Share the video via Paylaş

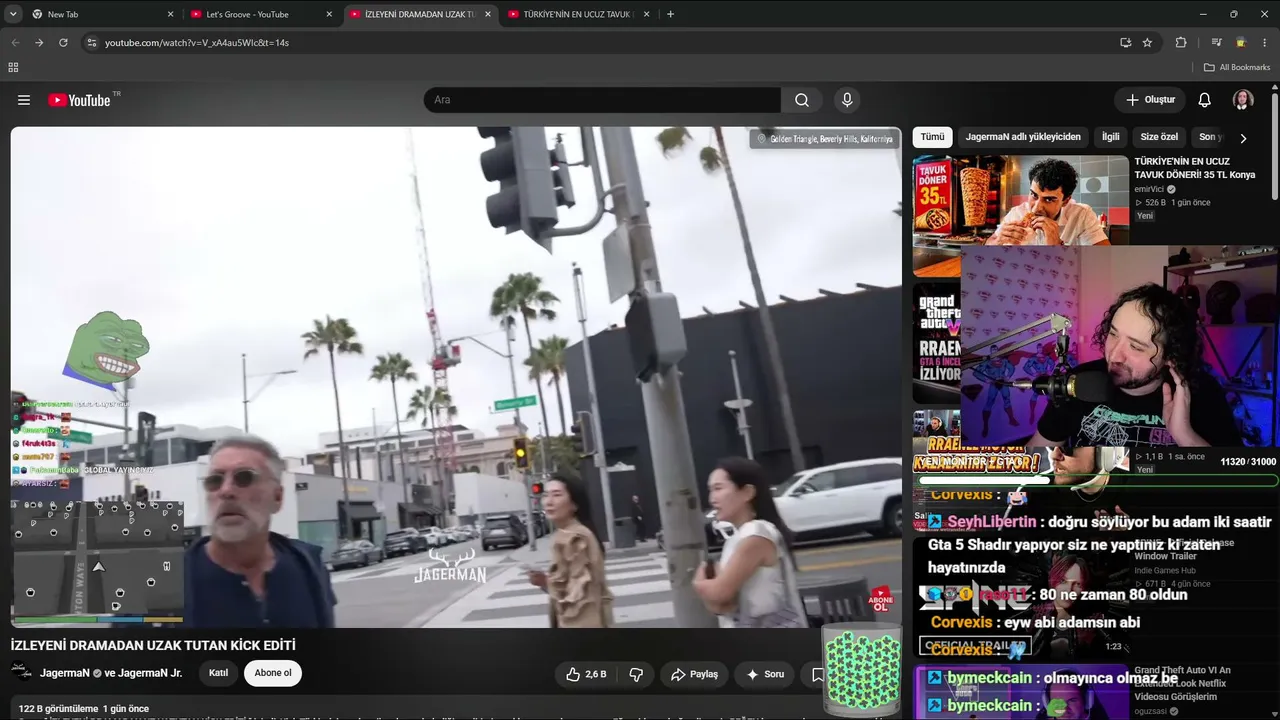coord(694,674)
